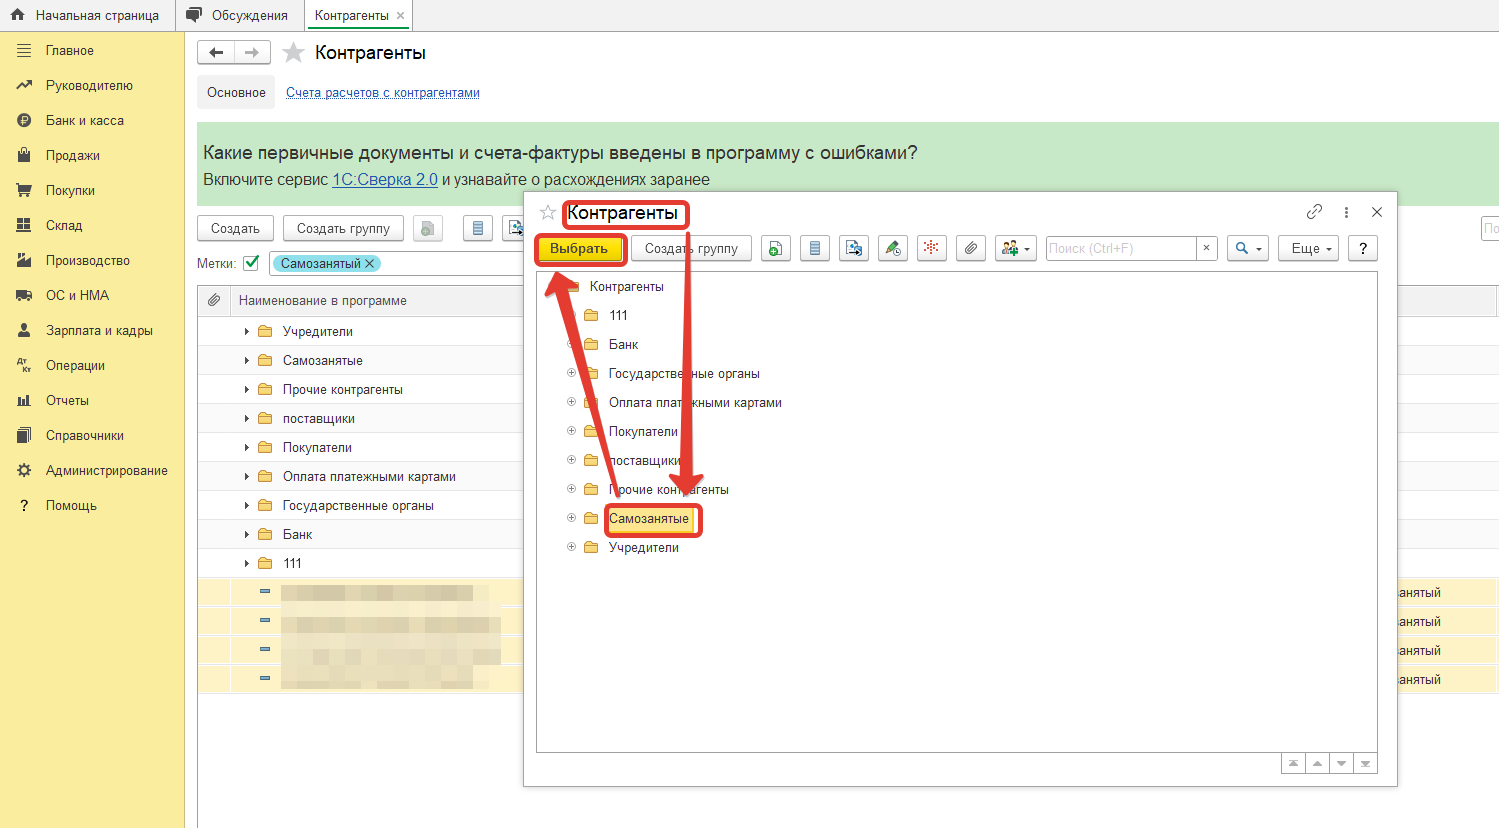Click the question mark help button in dialog
1499x828 pixels.
1362,249
